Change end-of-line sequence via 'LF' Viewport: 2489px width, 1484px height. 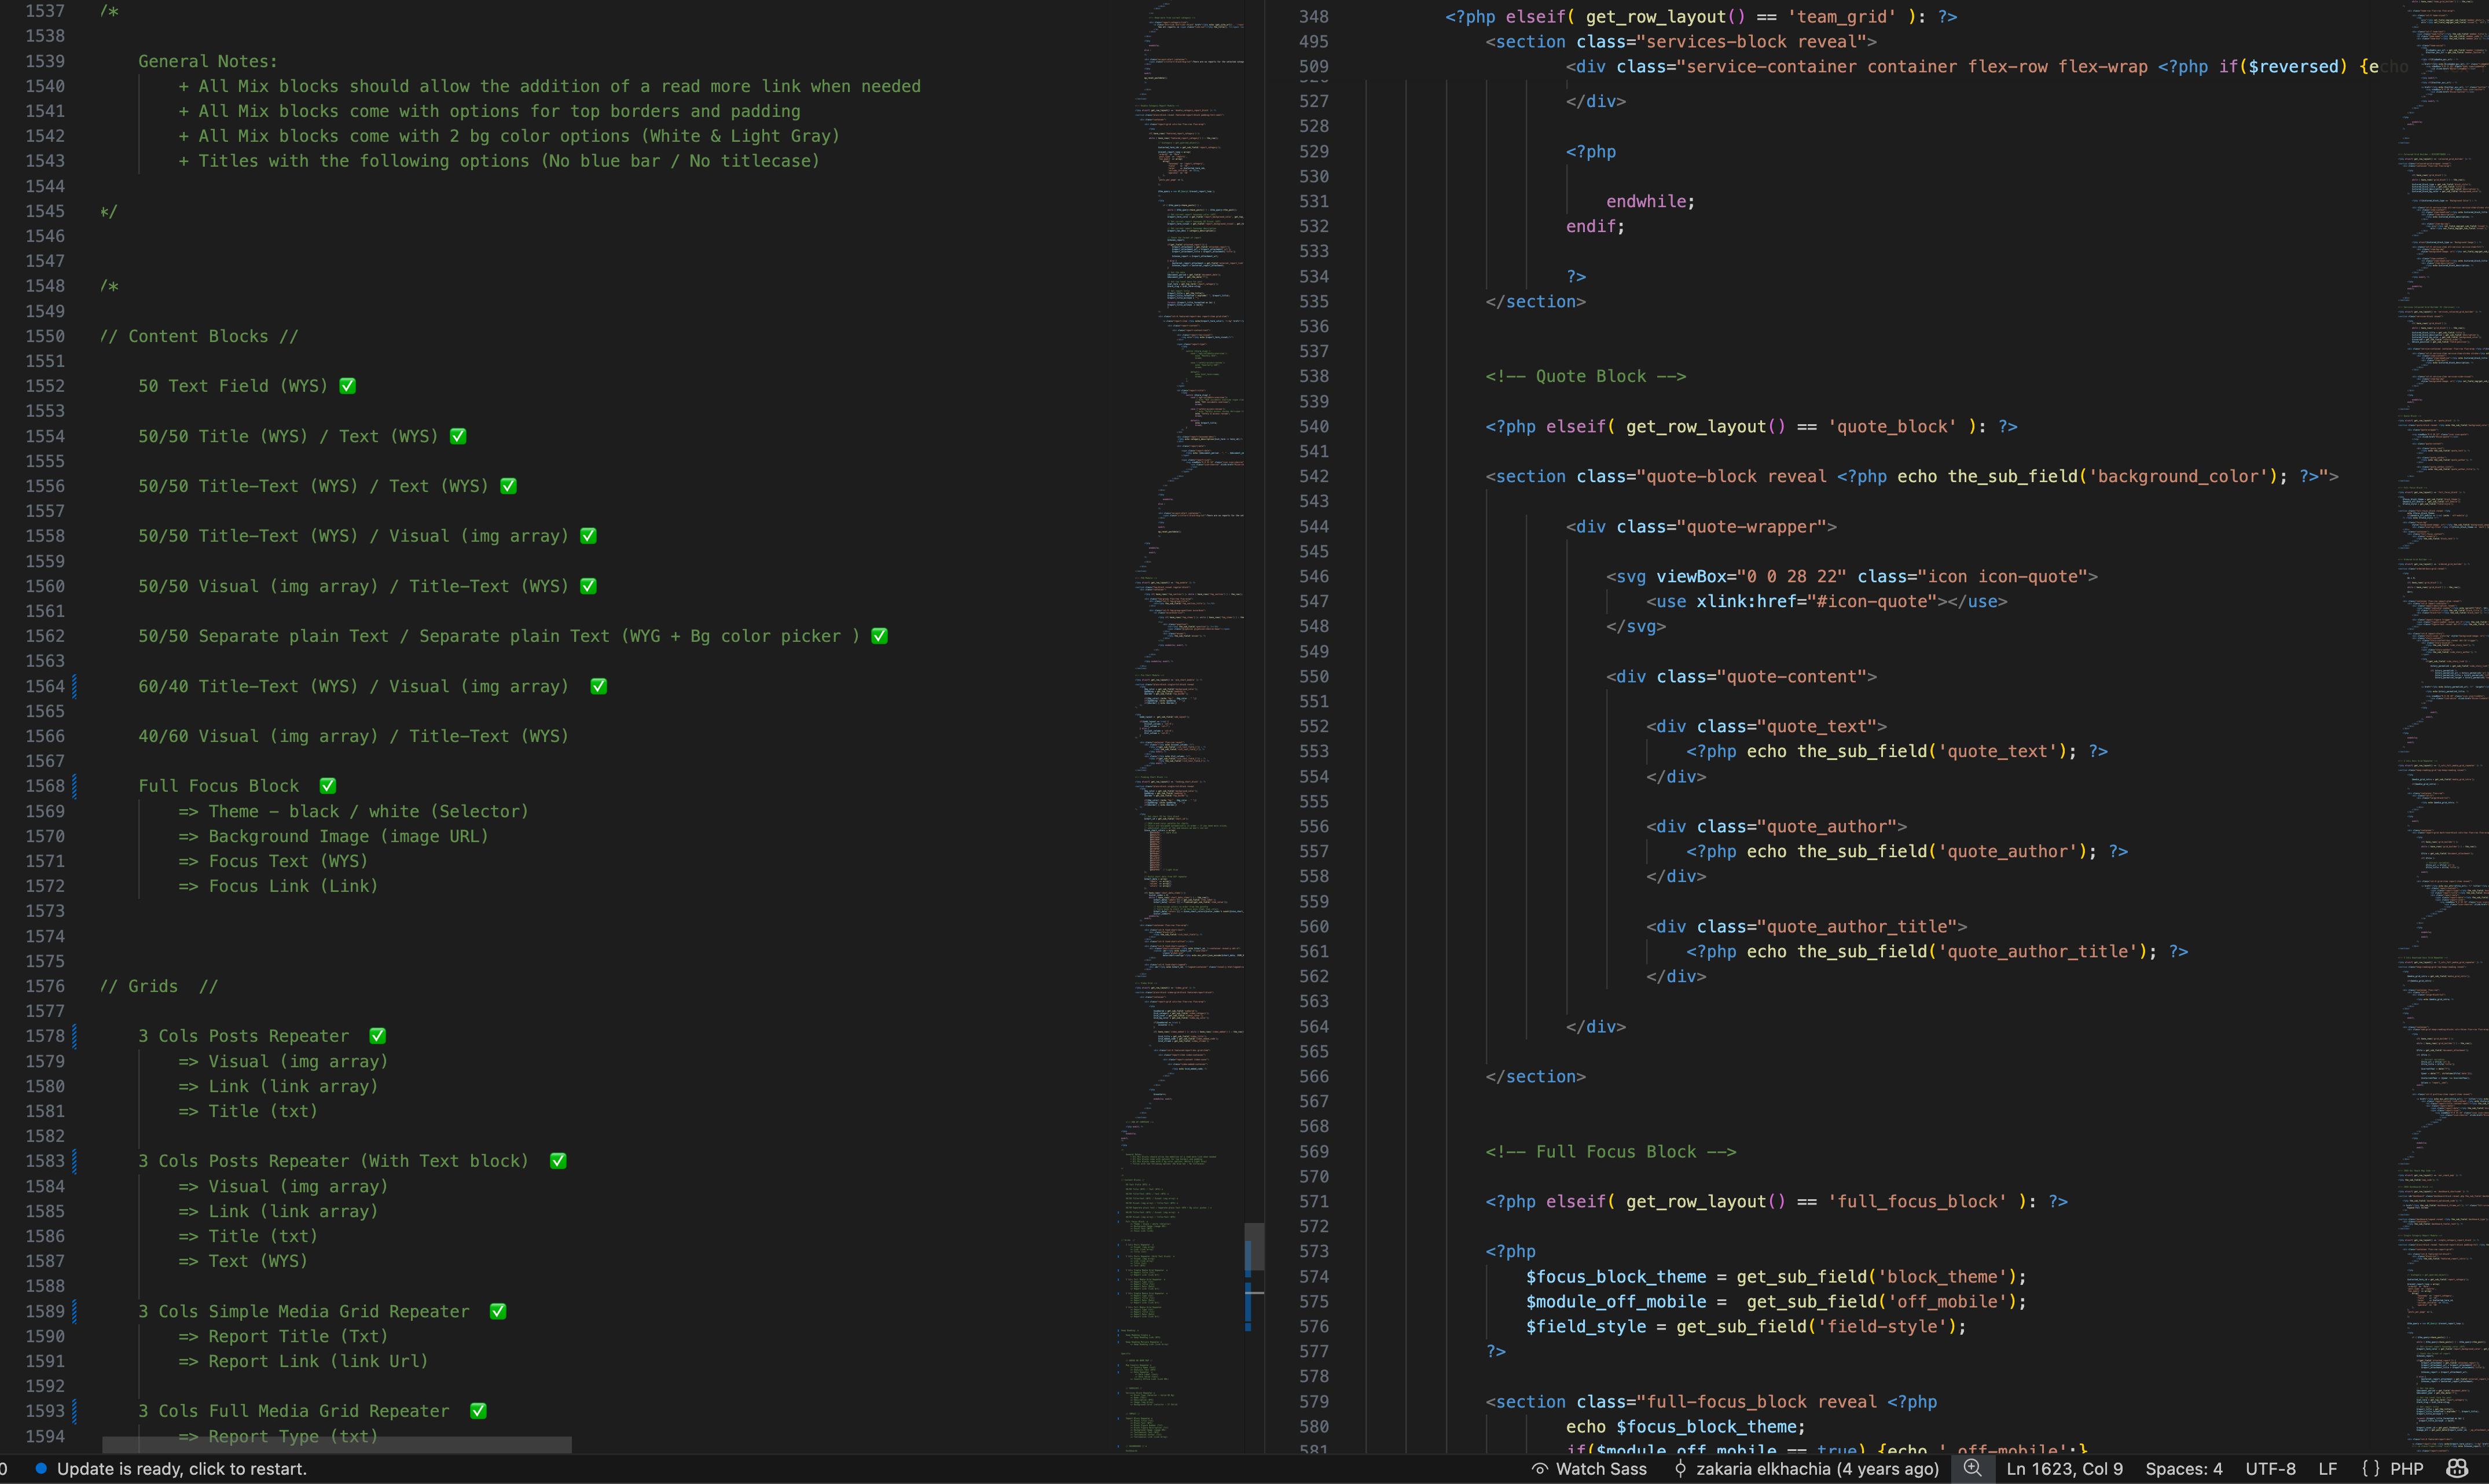(x=2328, y=1469)
